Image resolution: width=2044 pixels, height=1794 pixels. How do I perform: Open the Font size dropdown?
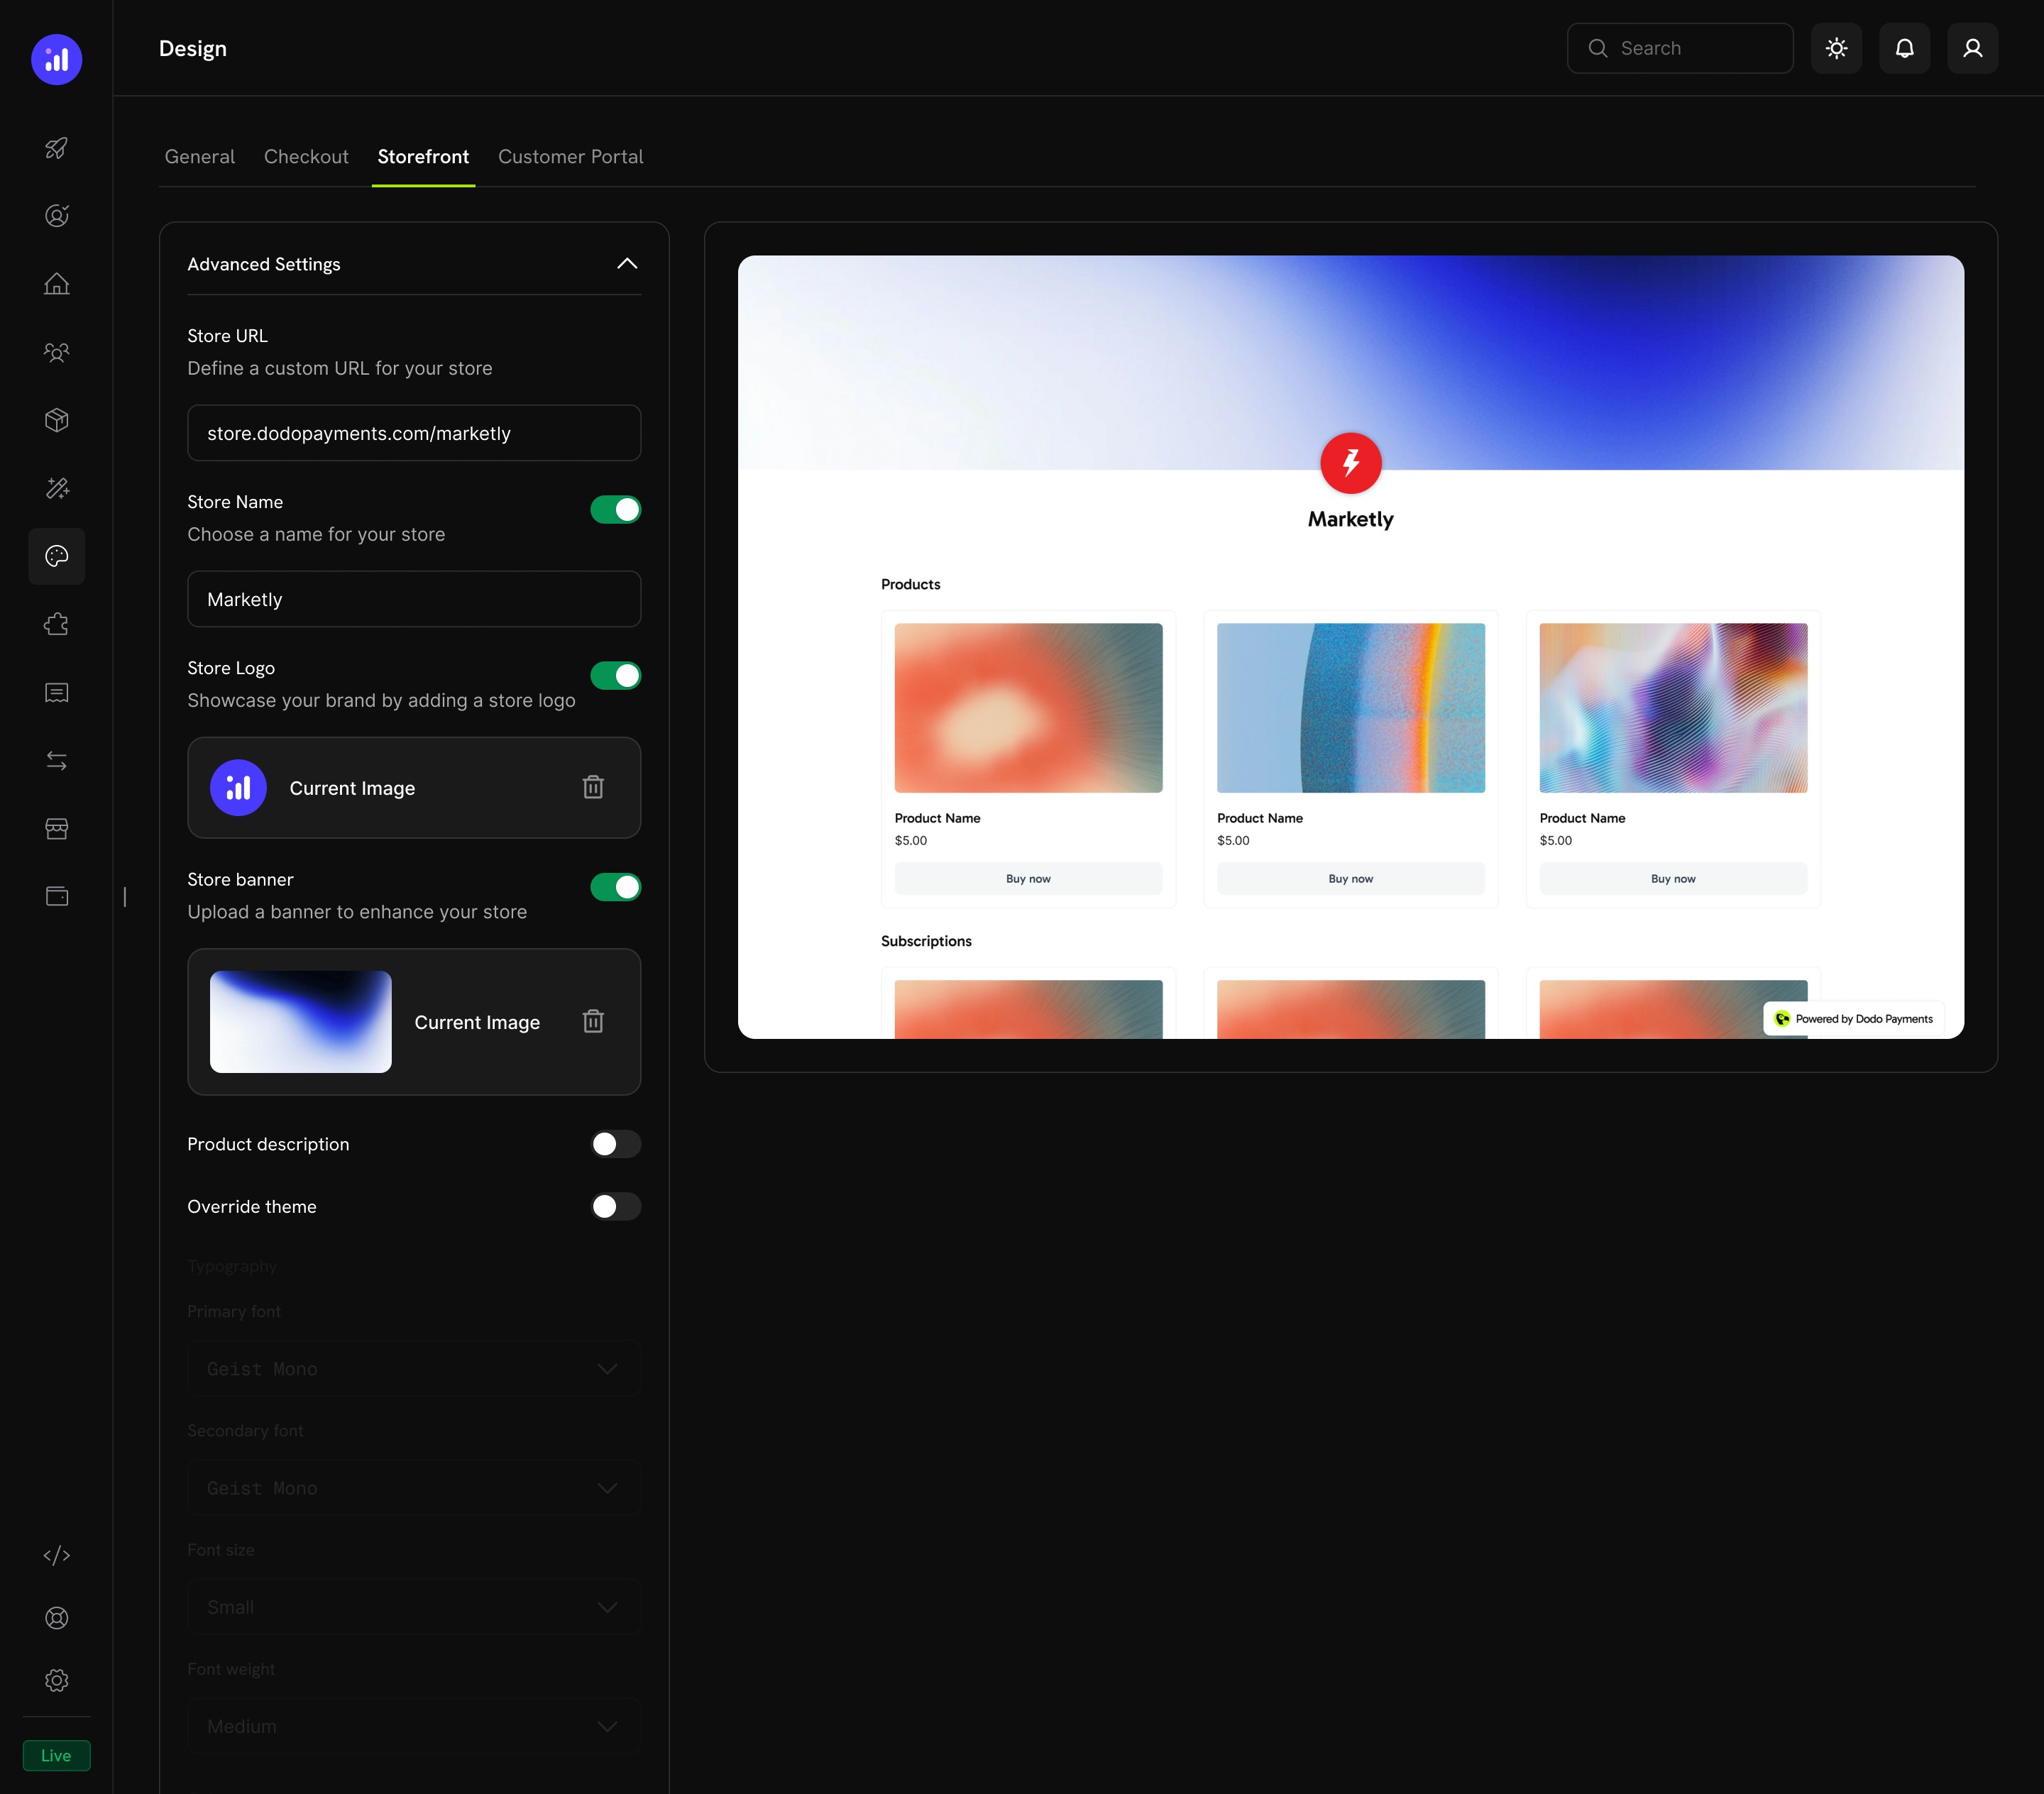click(413, 1607)
